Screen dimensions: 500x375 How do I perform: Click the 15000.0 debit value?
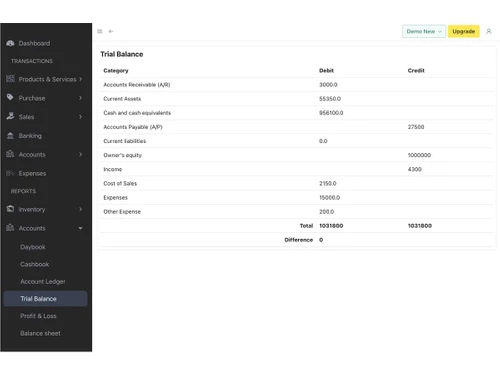point(329,198)
